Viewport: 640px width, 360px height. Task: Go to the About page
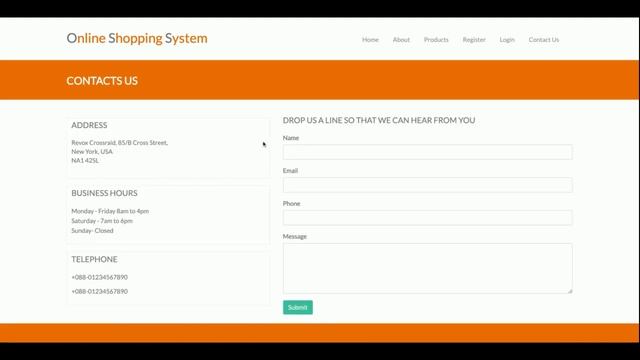click(x=401, y=40)
